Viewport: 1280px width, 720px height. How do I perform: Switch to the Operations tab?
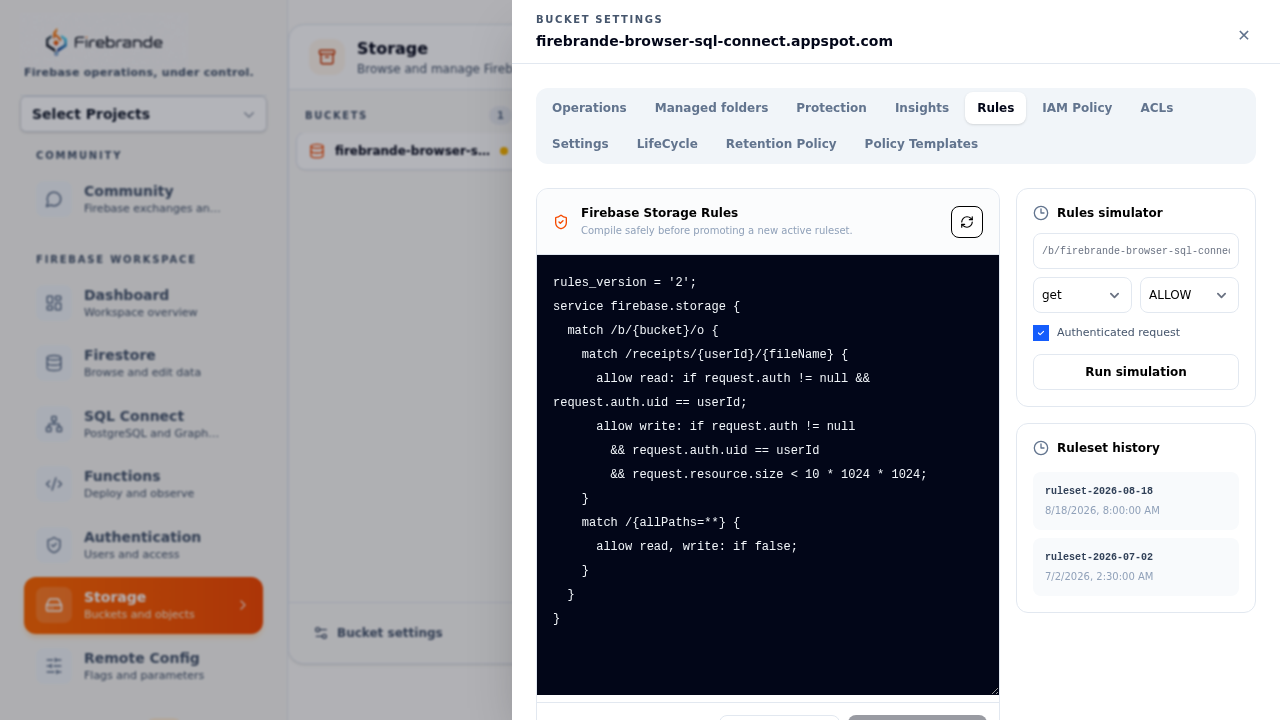(589, 108)
